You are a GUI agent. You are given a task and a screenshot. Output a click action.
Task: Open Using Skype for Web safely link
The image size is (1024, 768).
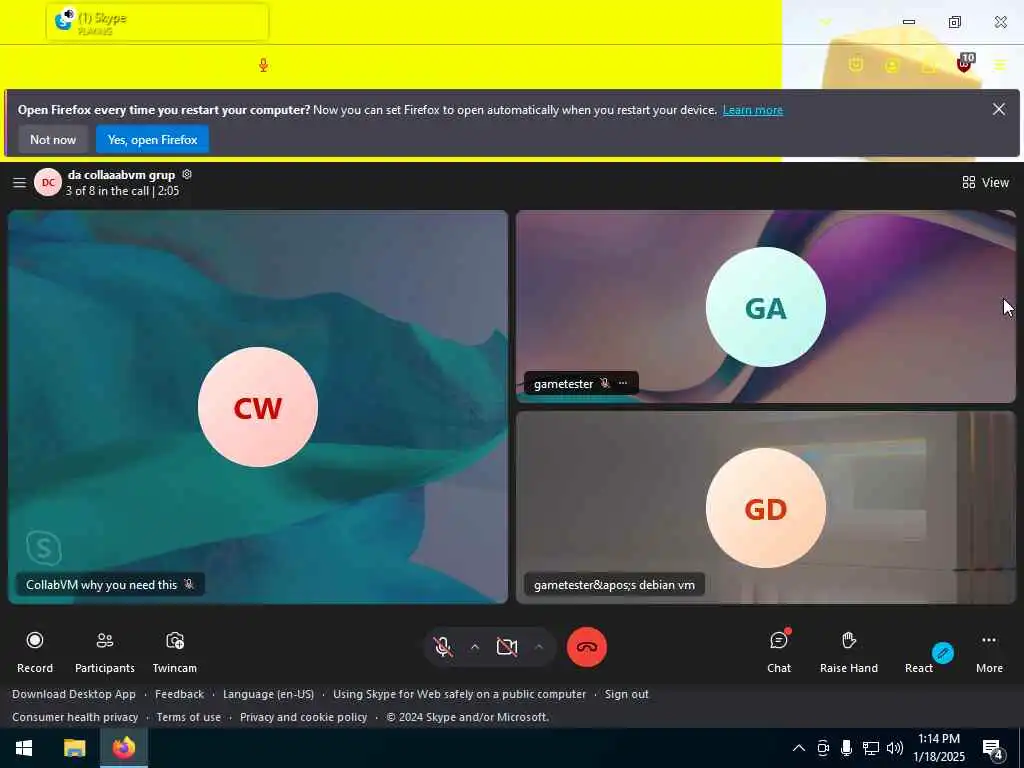click(x=459, y=694)
